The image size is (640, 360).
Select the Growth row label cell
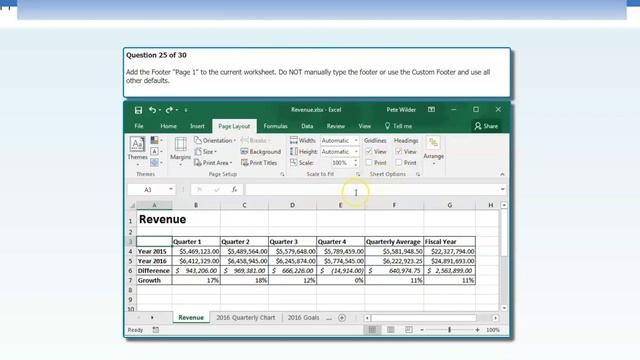tap(154, 280)
